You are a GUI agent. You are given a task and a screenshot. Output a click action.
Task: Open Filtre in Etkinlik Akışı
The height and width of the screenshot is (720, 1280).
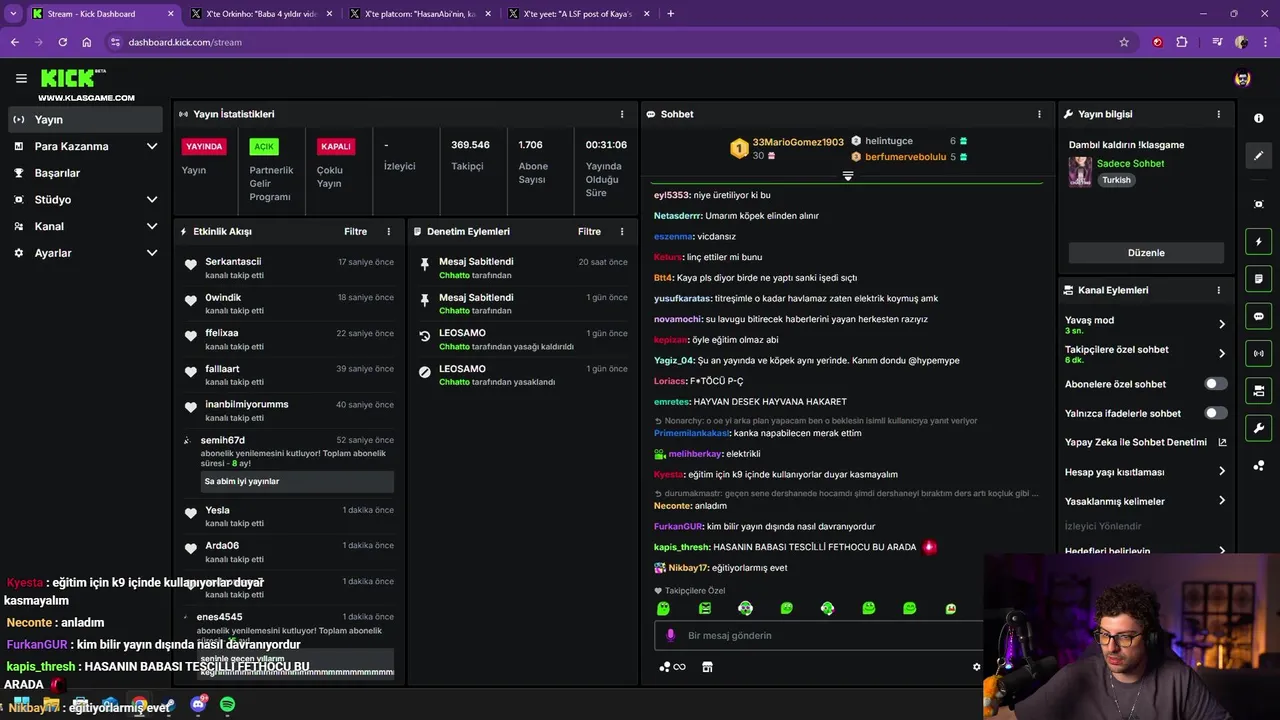coord(356,231)
